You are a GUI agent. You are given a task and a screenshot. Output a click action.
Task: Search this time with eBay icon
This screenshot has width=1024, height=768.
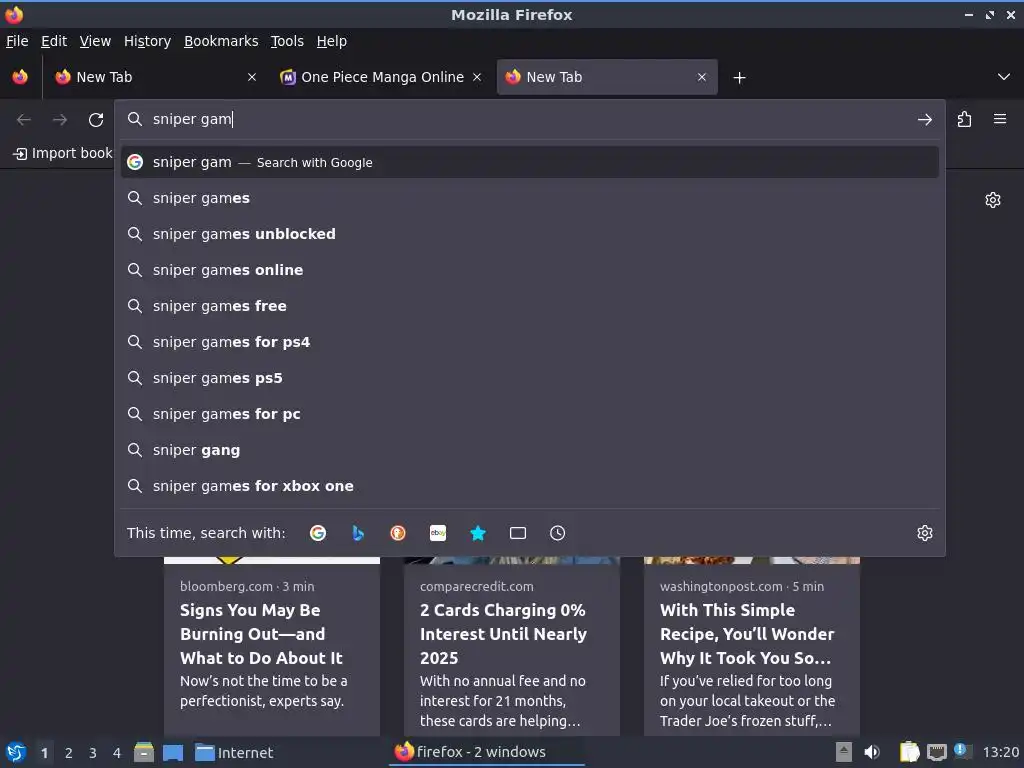(x=438, y=533)
